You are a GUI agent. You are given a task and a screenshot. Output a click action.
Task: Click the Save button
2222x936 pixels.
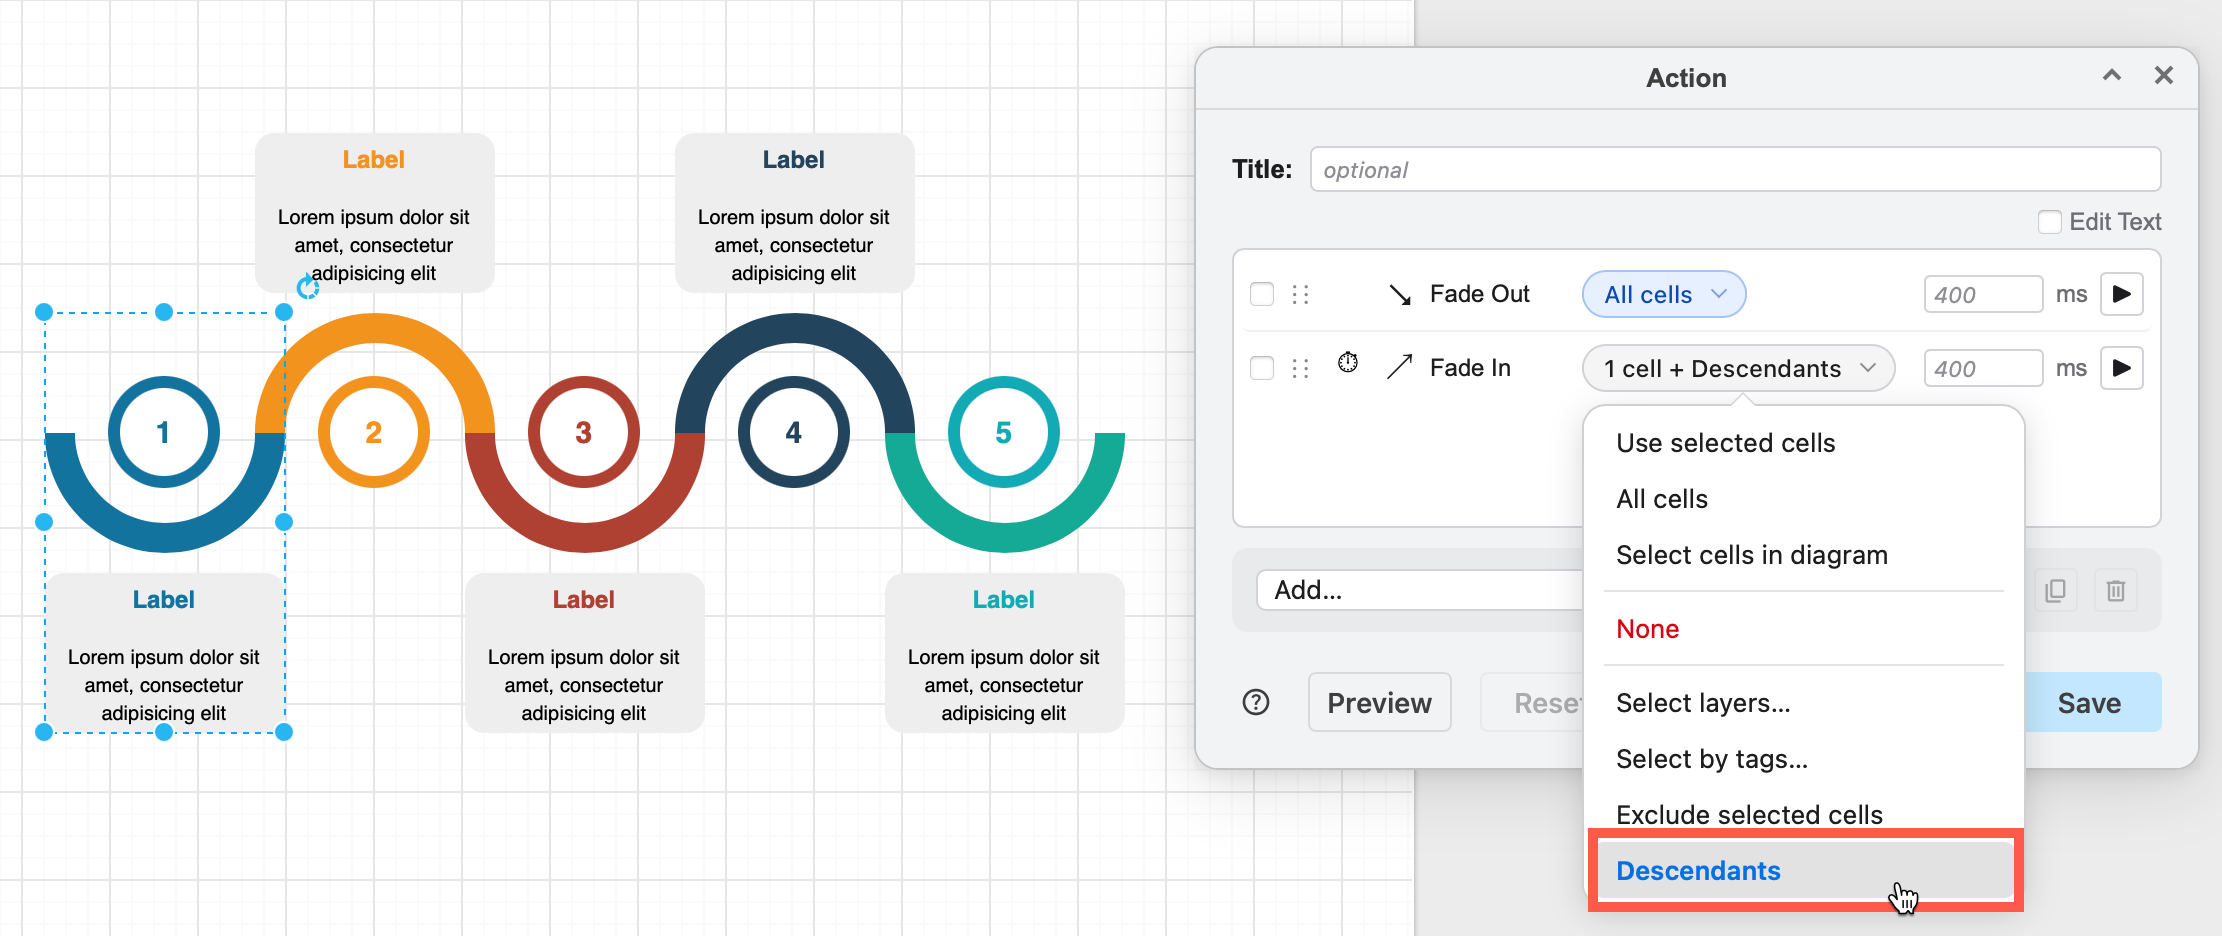(x=2090, y=702)
